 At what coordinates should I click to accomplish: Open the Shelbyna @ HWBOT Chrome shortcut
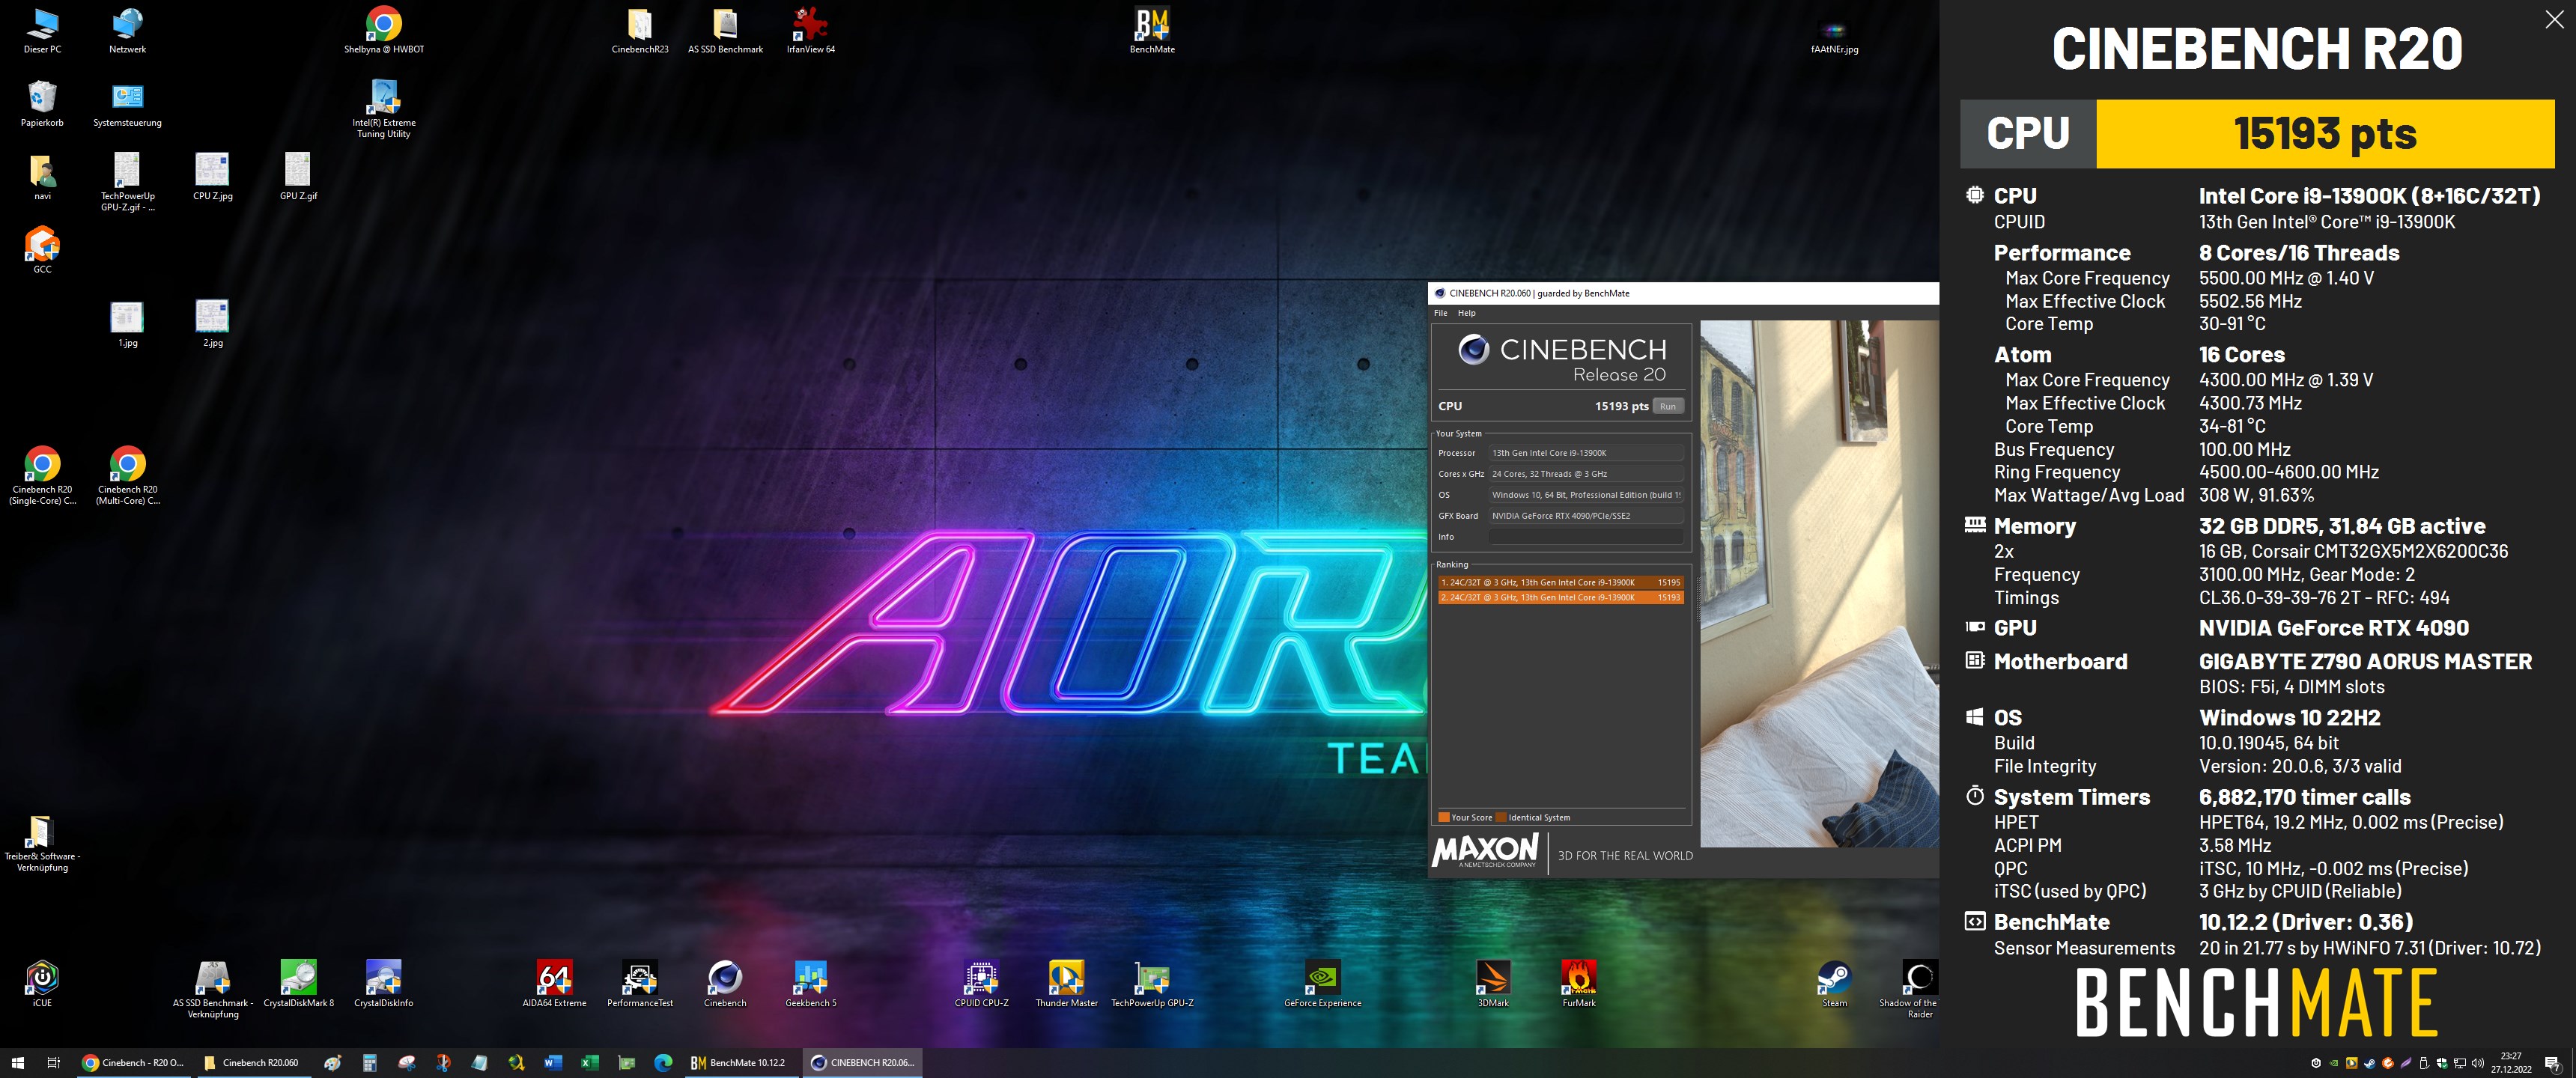(384, 30)
